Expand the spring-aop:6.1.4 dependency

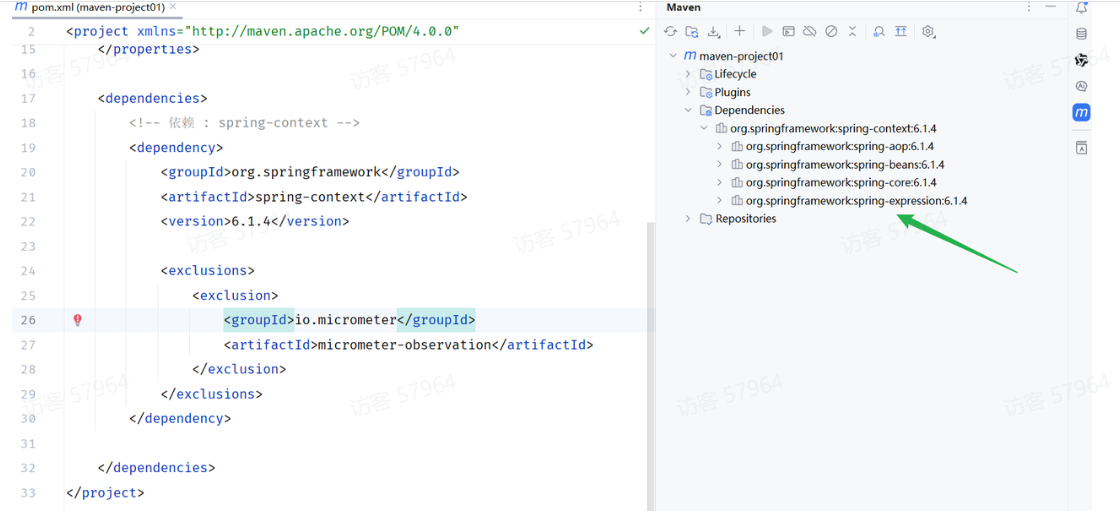pyautogui.click(x=719, y=146)
